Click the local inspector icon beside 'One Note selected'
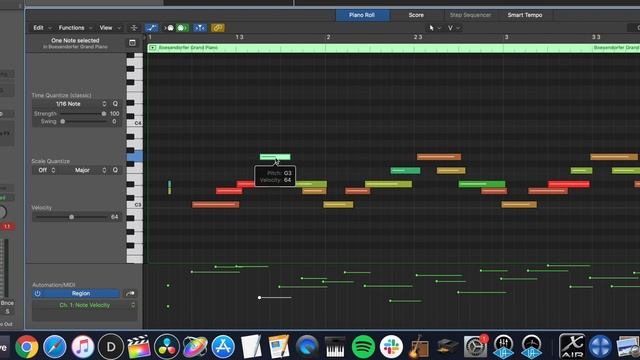This screenshot has width=640, height=360. pos(132,43)
